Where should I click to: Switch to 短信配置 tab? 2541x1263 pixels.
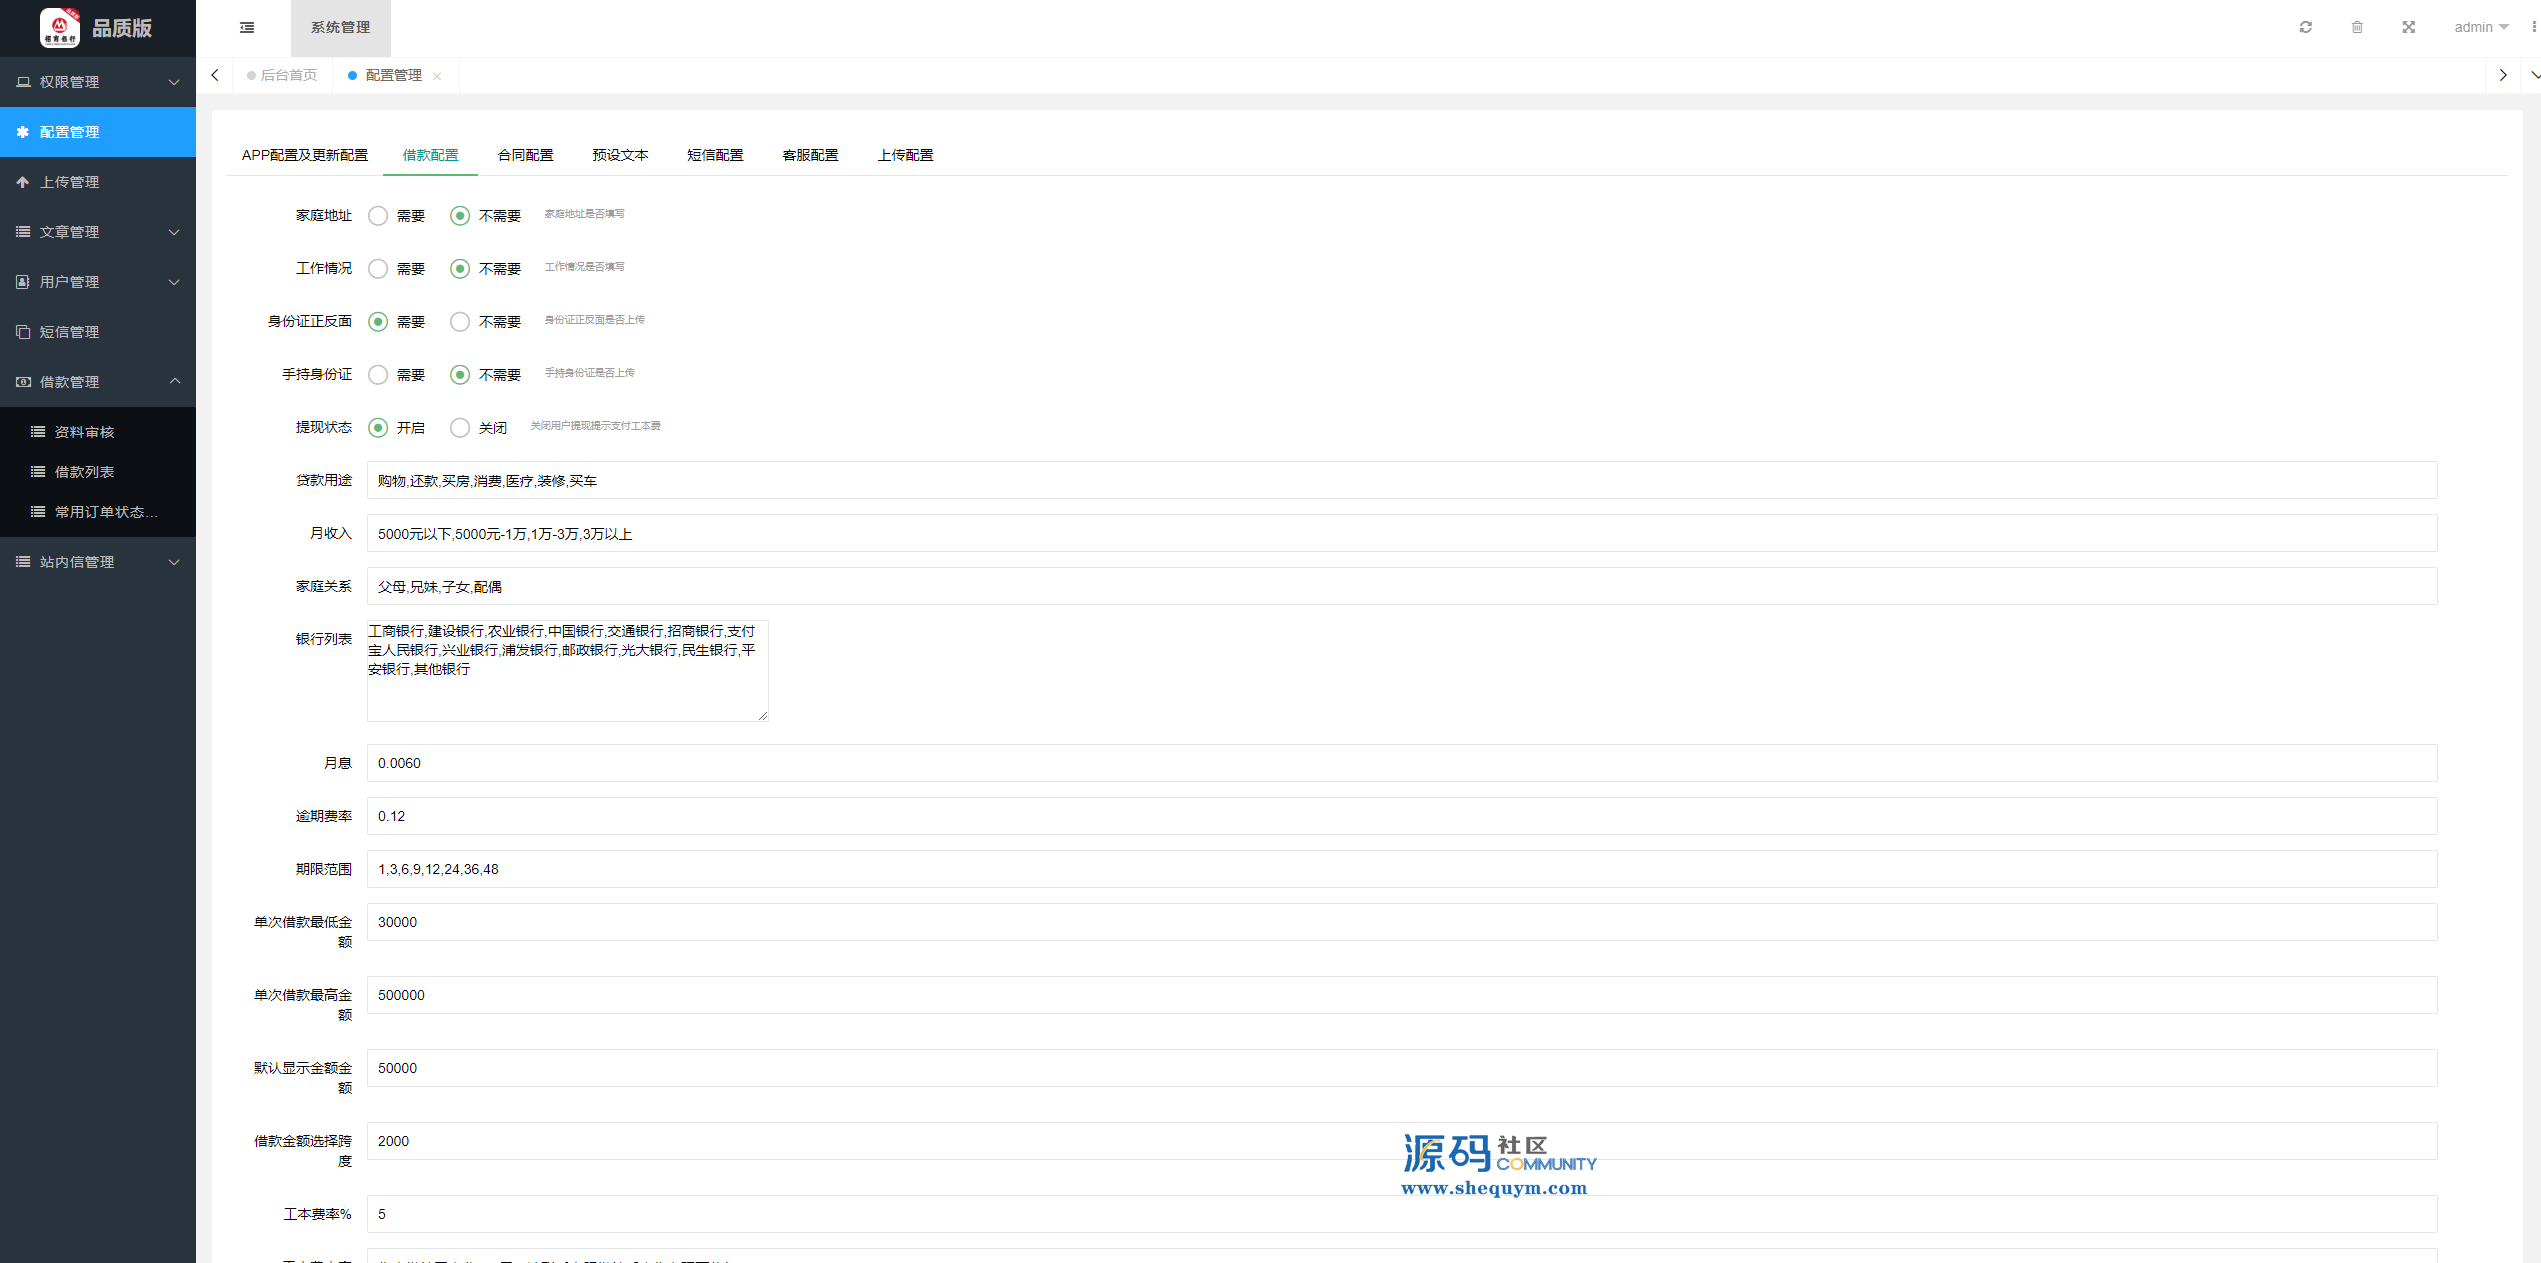(715, 155)
